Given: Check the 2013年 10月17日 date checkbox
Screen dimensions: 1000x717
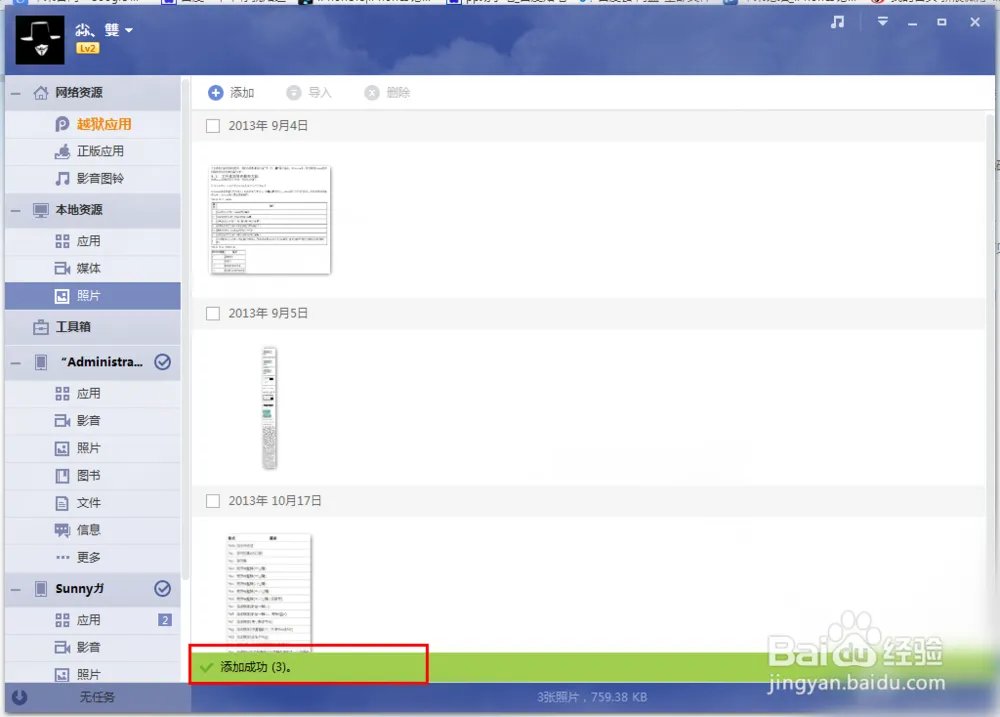Looking at the screenshot, I should coord(212,501).
